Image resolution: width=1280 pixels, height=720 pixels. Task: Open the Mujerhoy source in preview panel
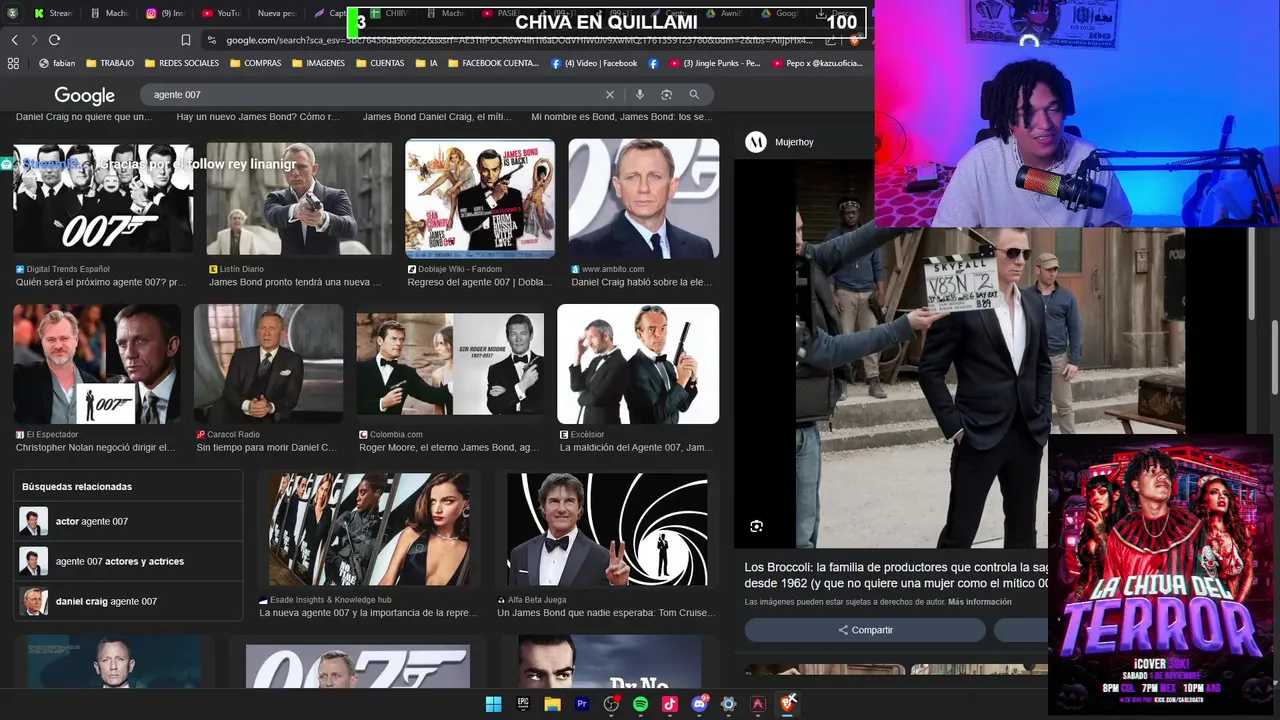(x=780, y=142)
